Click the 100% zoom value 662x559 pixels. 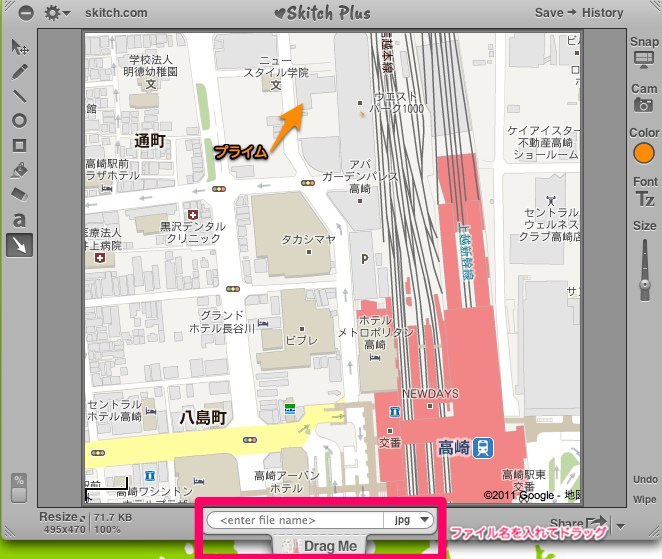(x=108, y=529)
